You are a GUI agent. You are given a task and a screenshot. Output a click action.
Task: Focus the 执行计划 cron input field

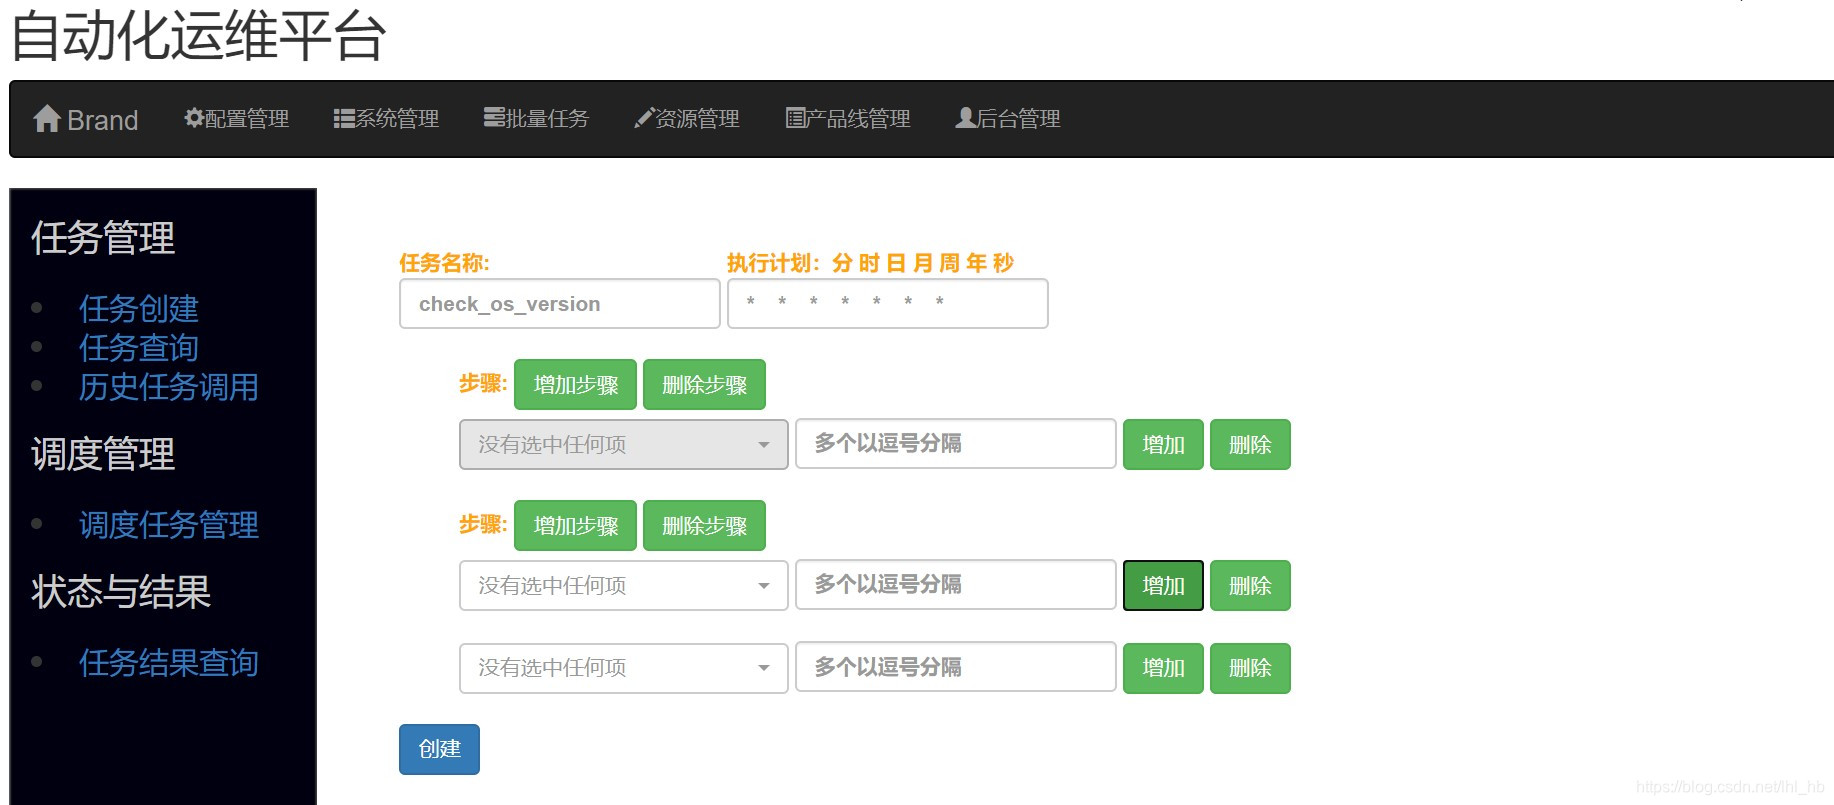[888, 303]
